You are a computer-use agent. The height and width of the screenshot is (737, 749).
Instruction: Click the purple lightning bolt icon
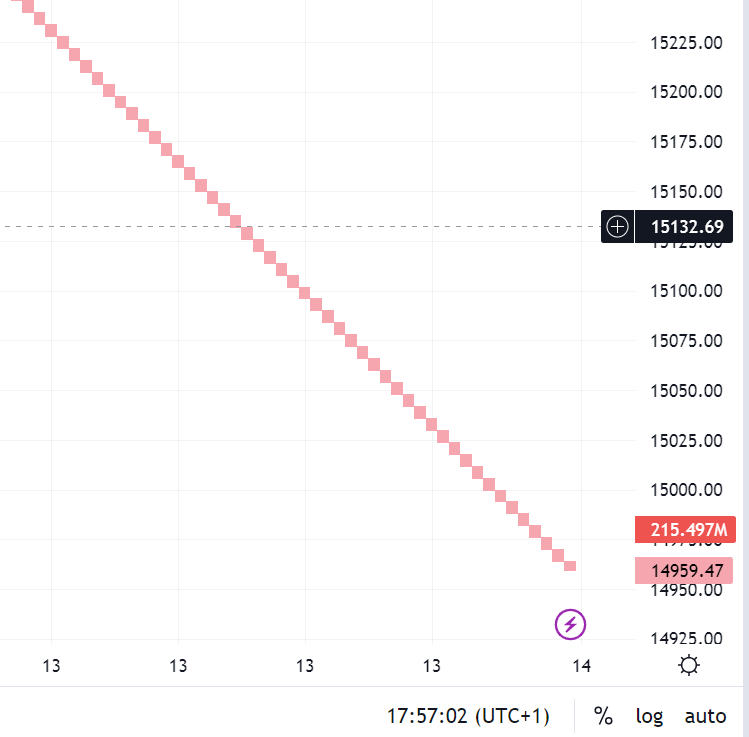(x=571, y=625)
